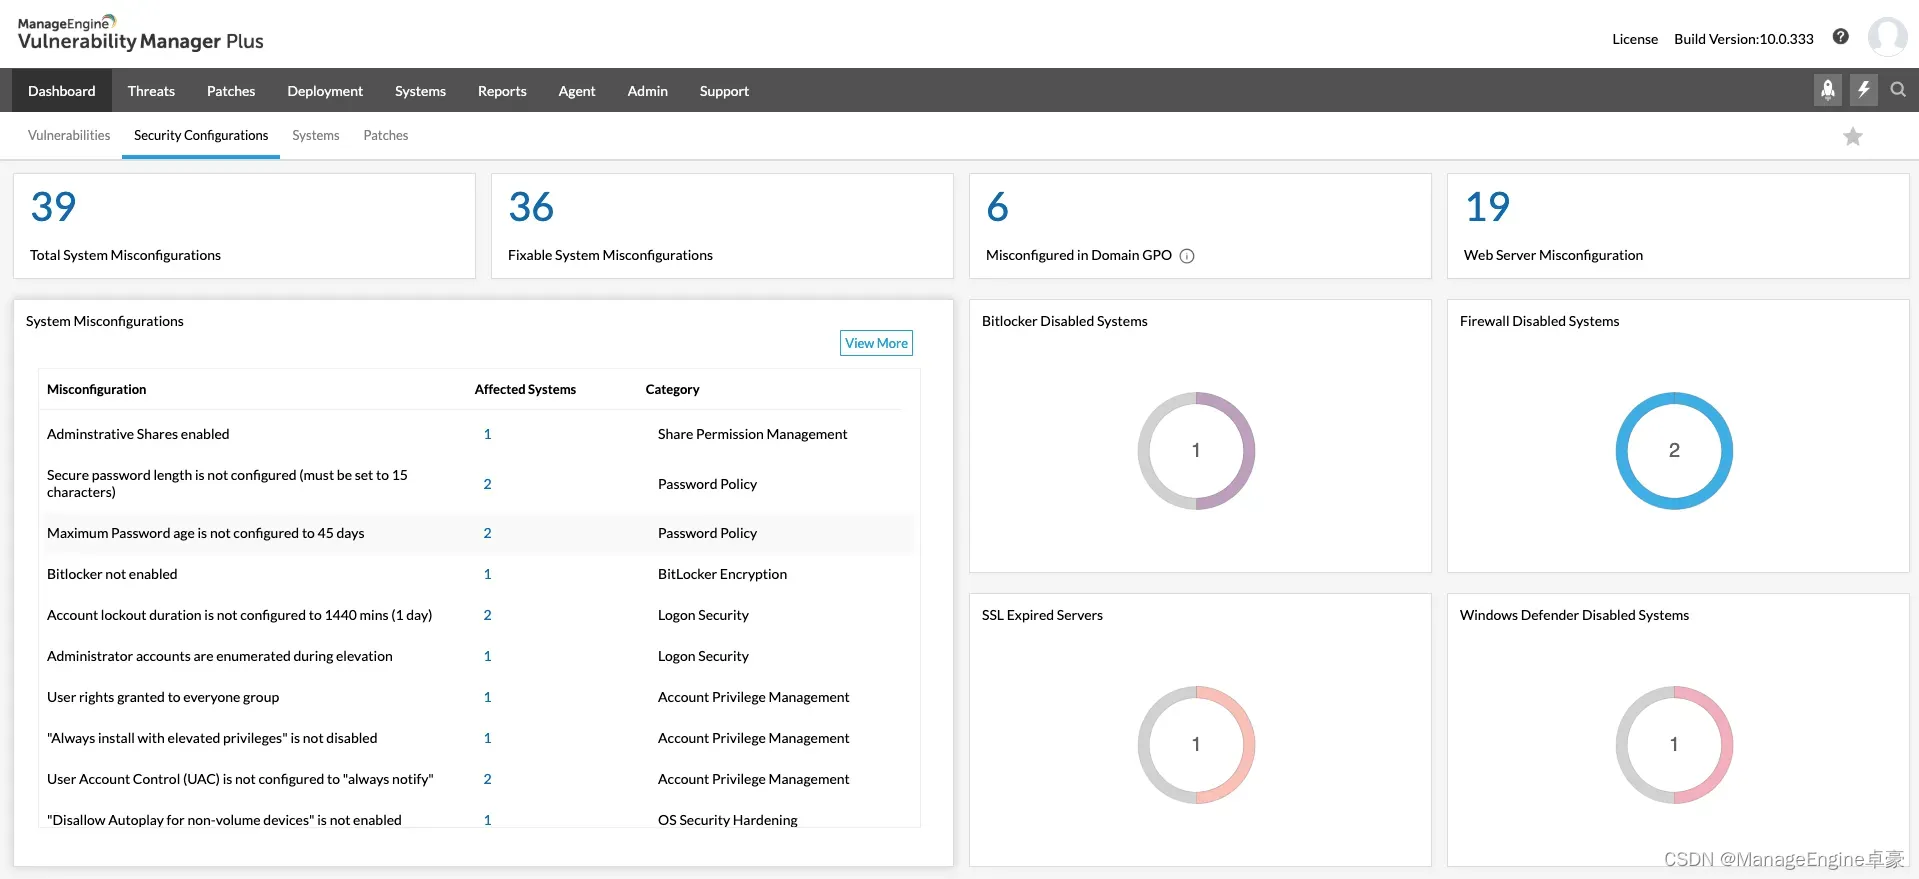Viewport: 1919px width, 879px height.
Task: Click the Category column header
Action: pyautogui.click(x=672, y=389)
